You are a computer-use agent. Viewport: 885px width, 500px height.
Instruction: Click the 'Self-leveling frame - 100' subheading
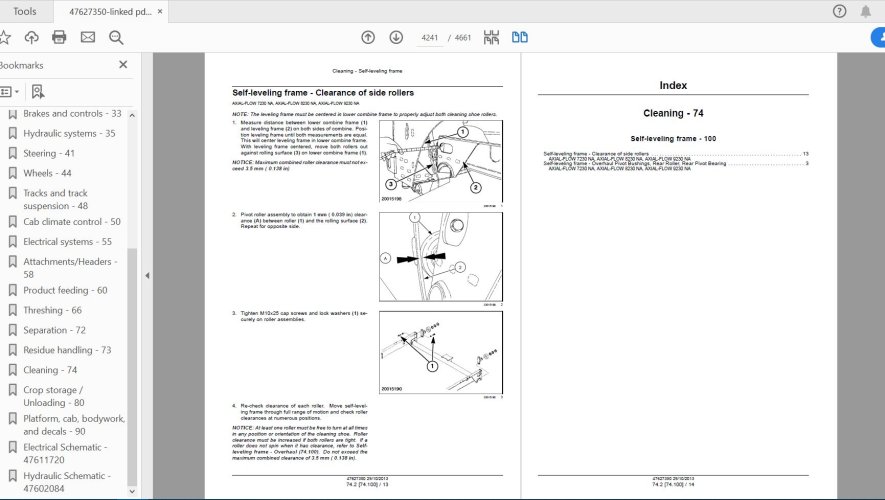point(673,138)
